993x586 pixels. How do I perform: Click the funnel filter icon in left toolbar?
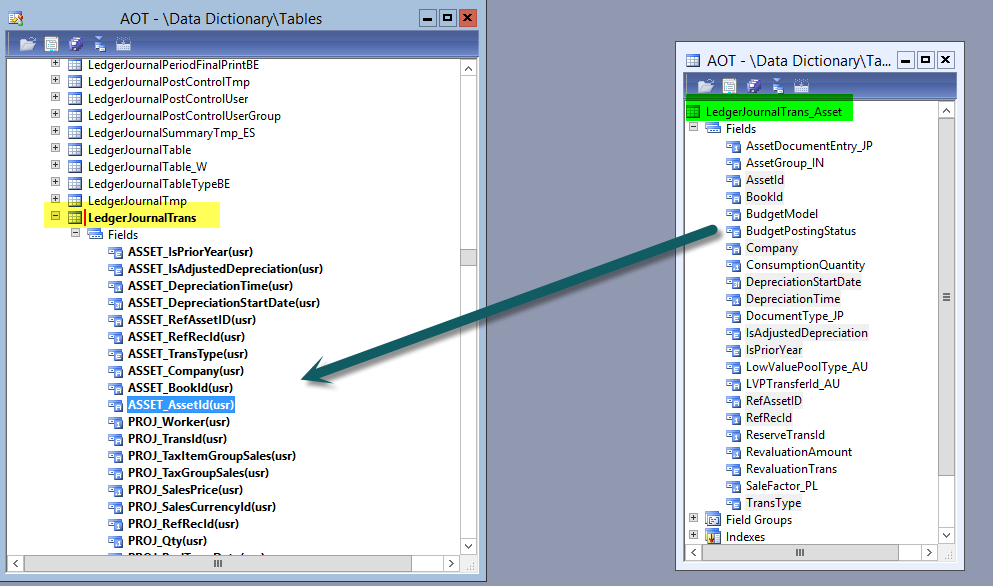(x=99, y=43)
